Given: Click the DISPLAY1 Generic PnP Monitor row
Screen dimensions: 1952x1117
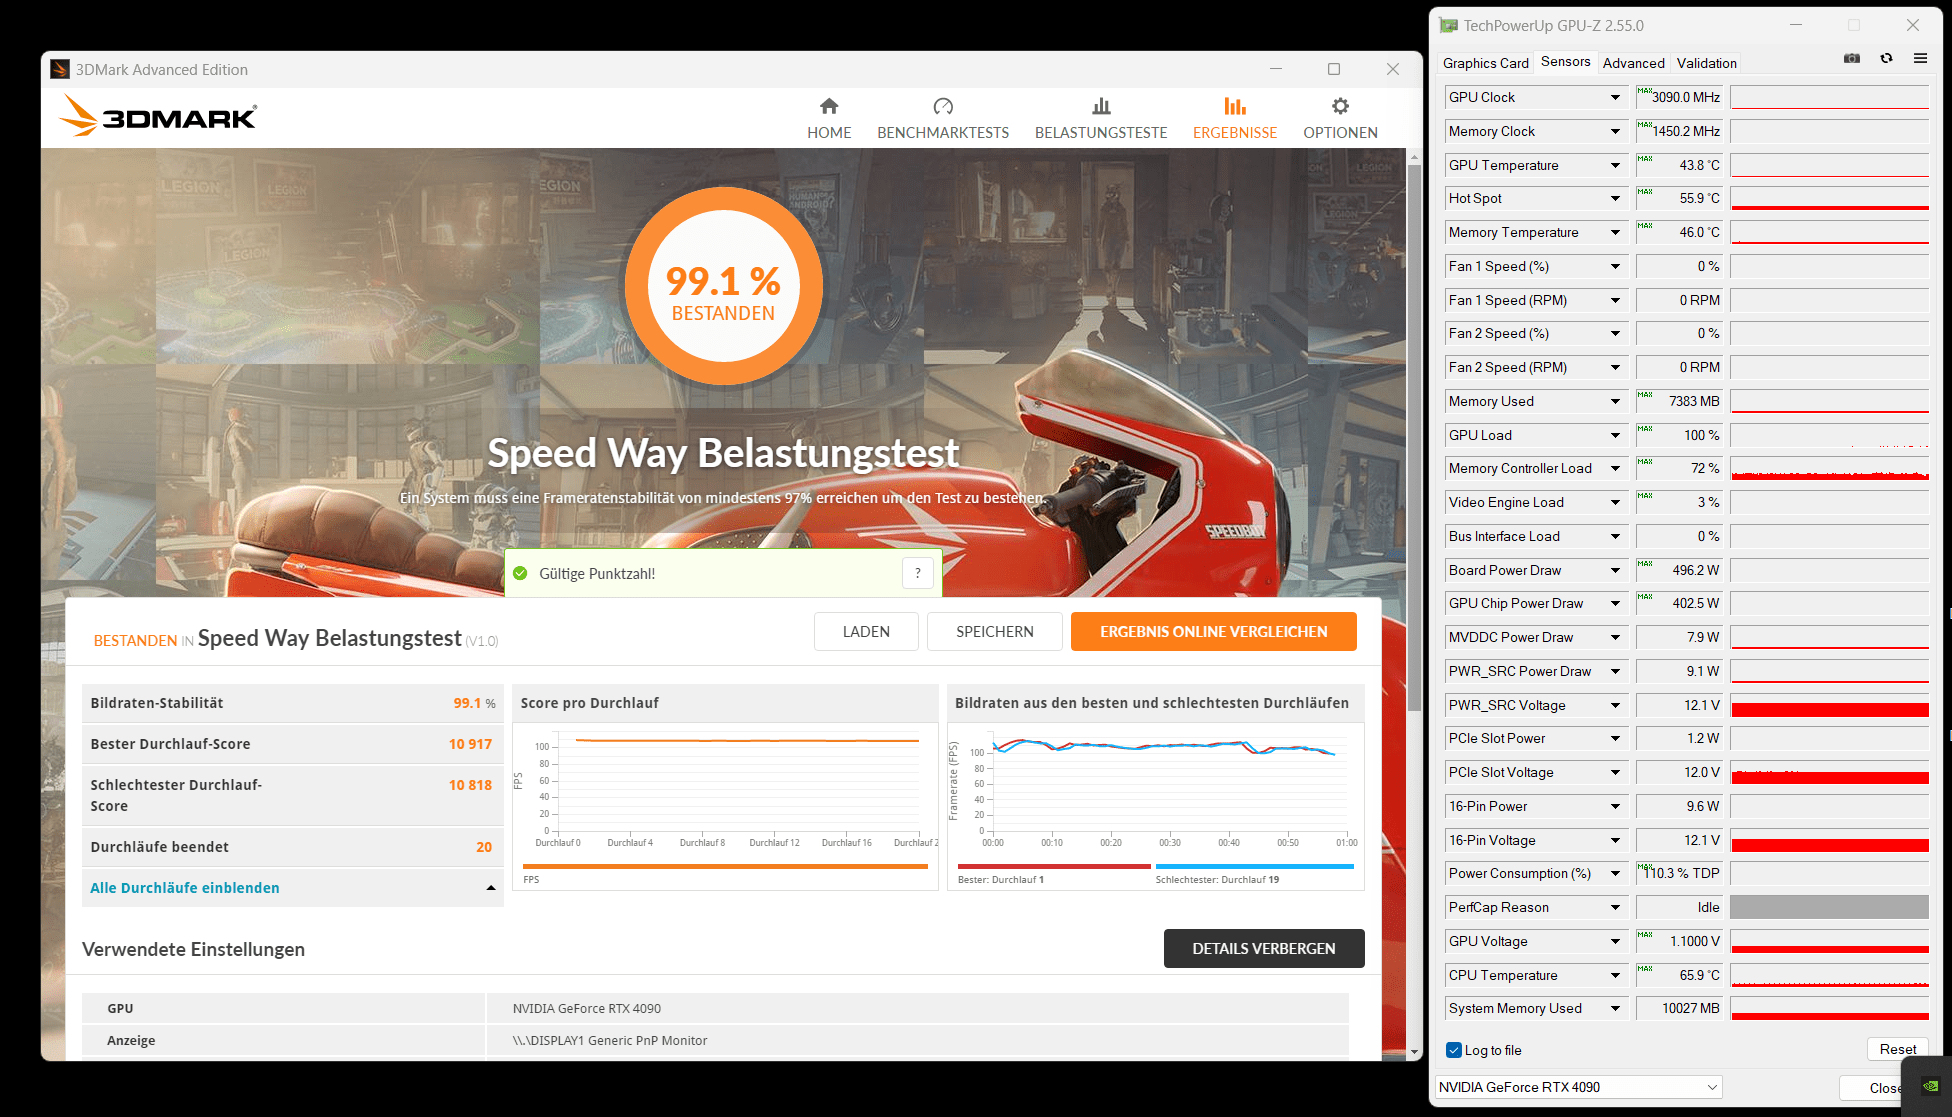Looking at the screenshot, I should coord(715,1040).
